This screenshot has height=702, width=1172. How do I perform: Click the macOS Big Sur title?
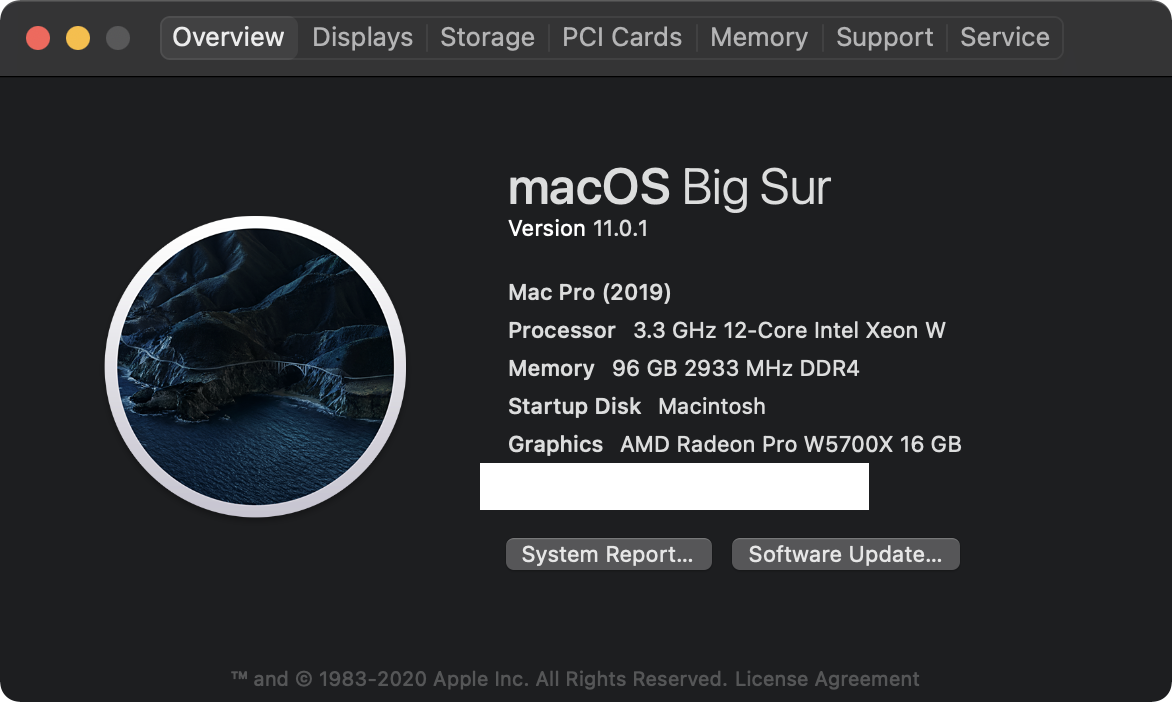pyautogui.click(x=669, y=187)
